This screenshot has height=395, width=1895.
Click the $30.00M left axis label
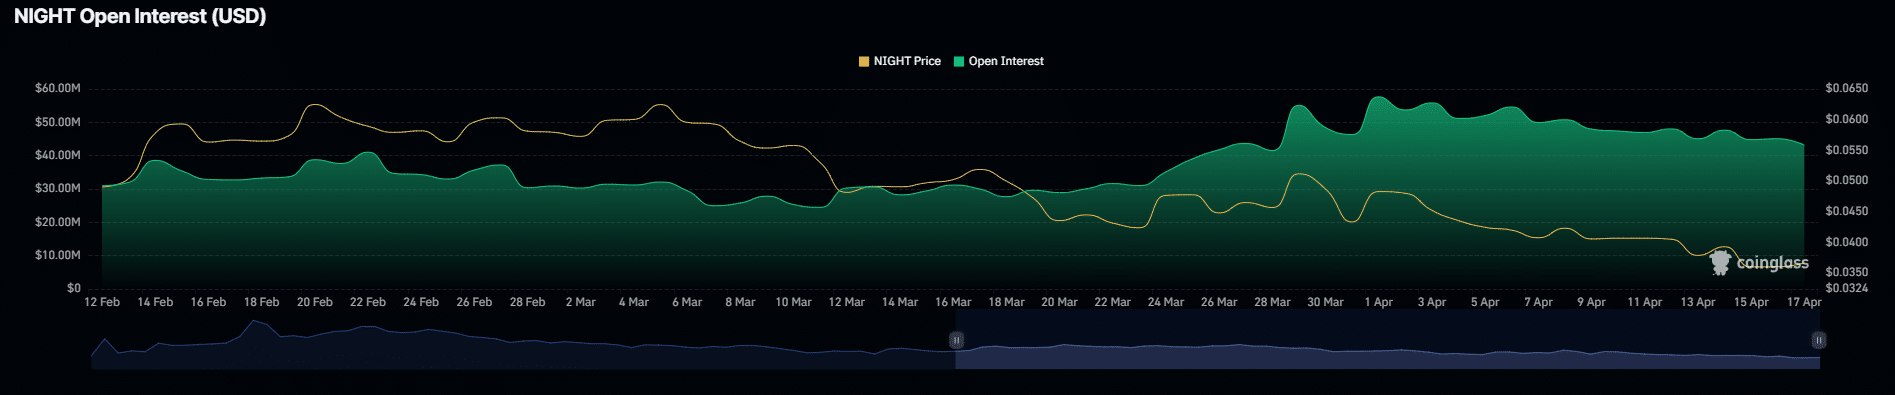[58, 188]
